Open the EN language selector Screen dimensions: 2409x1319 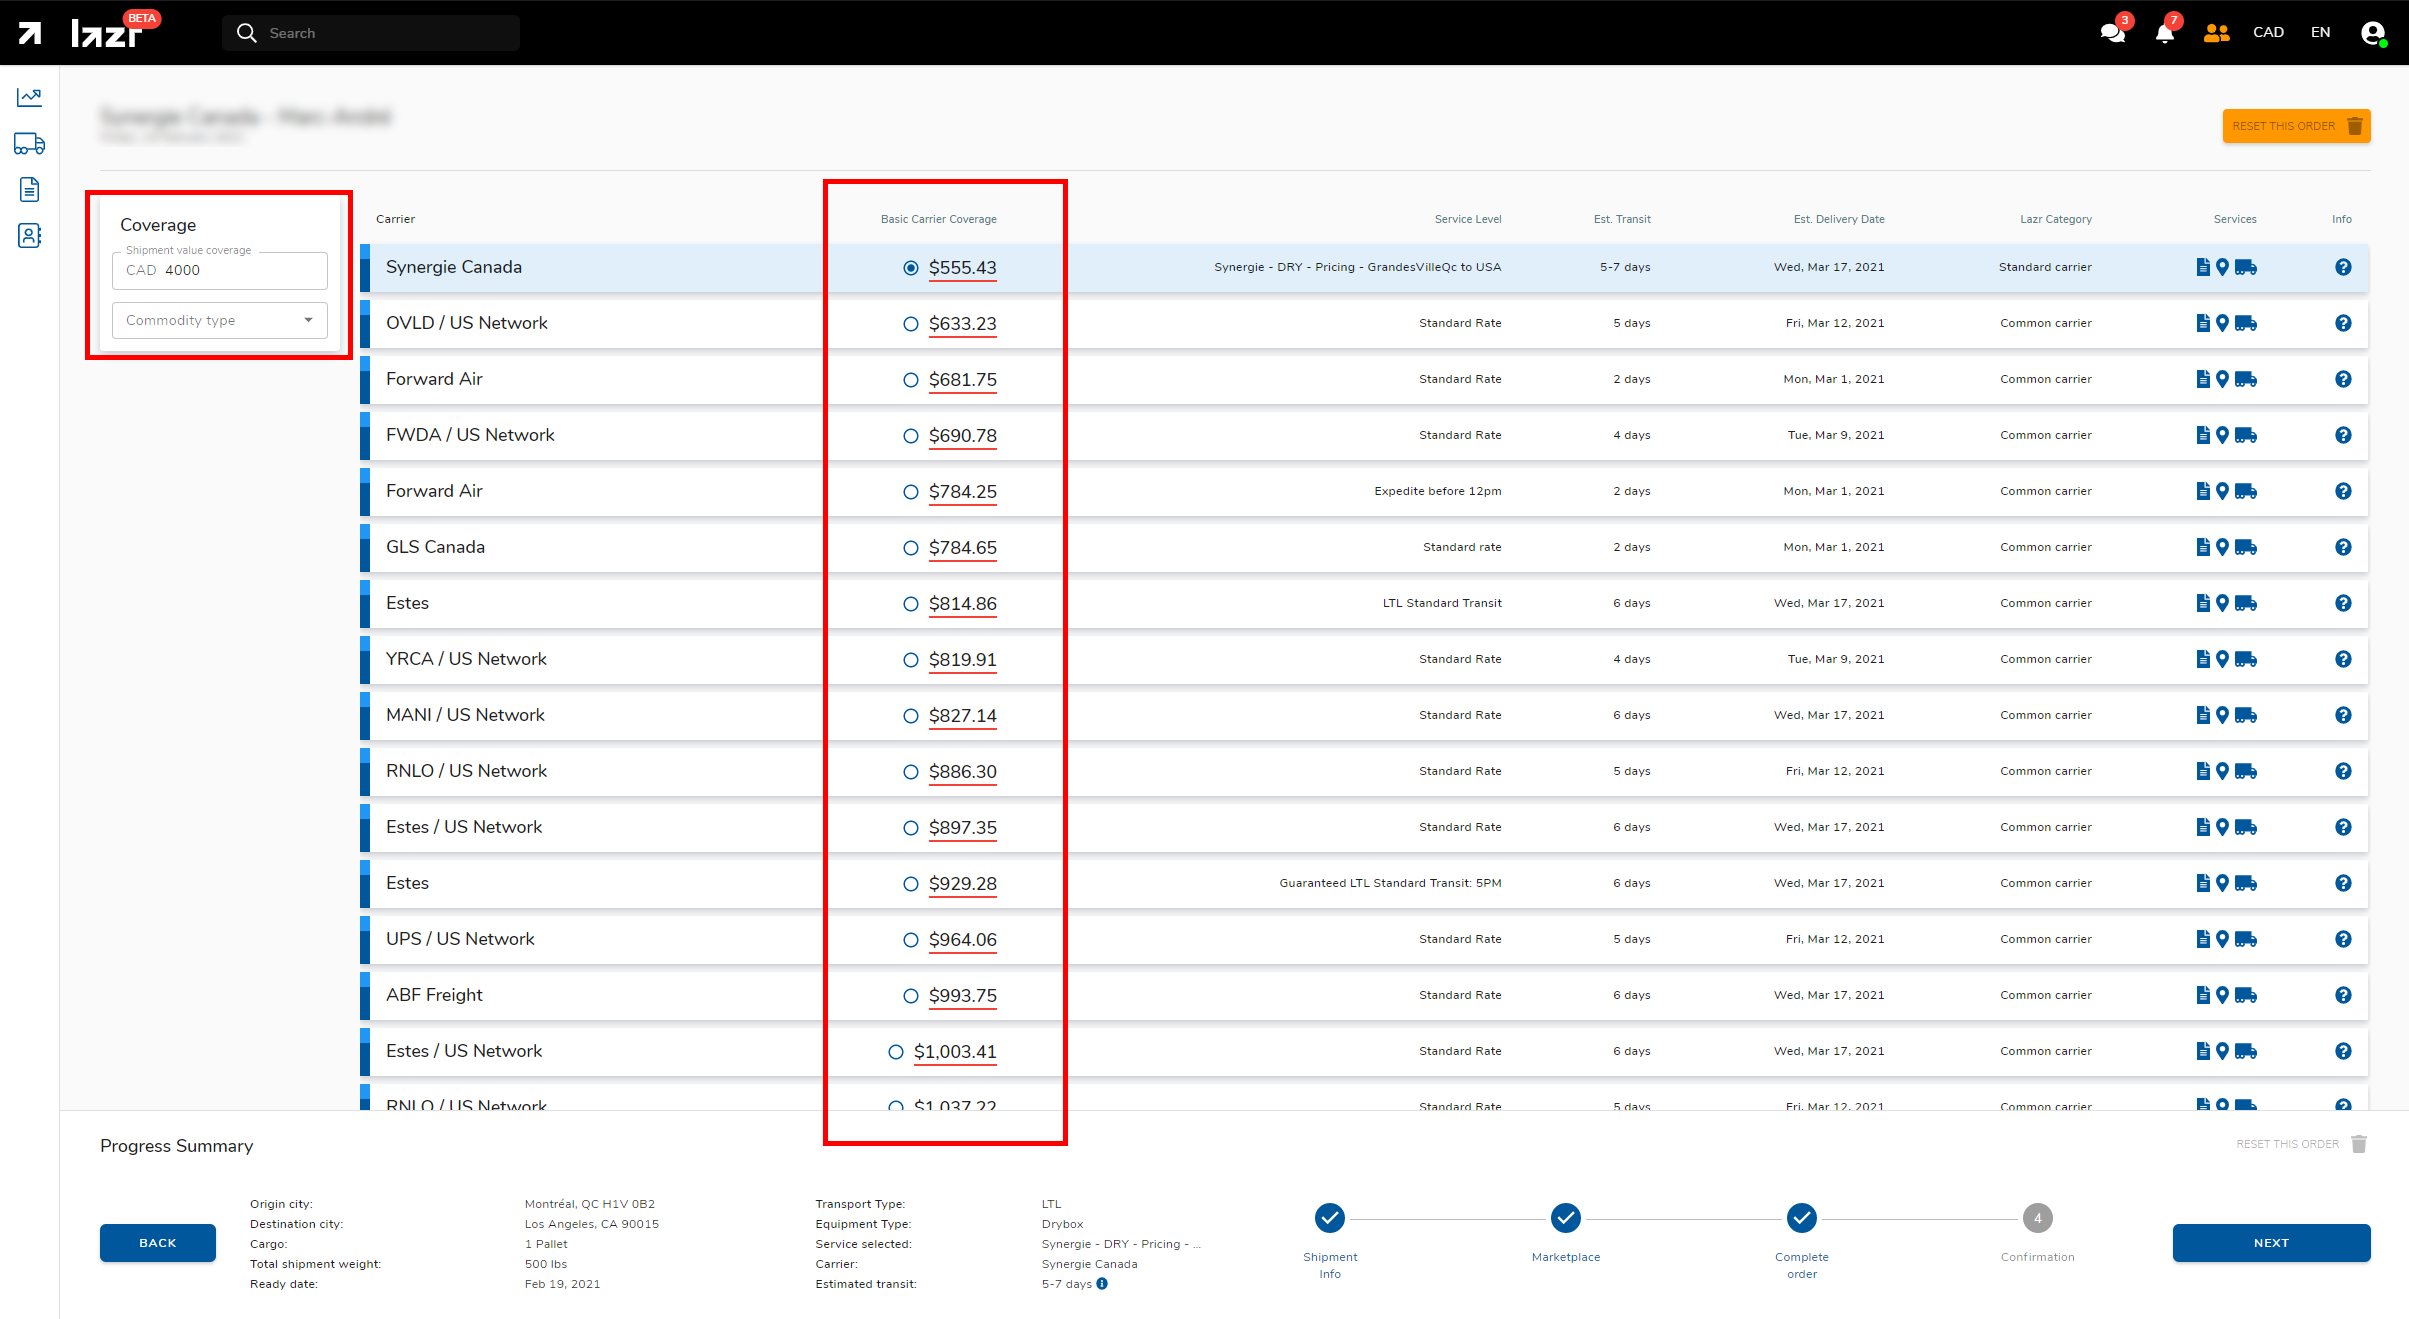point(2320,33)
